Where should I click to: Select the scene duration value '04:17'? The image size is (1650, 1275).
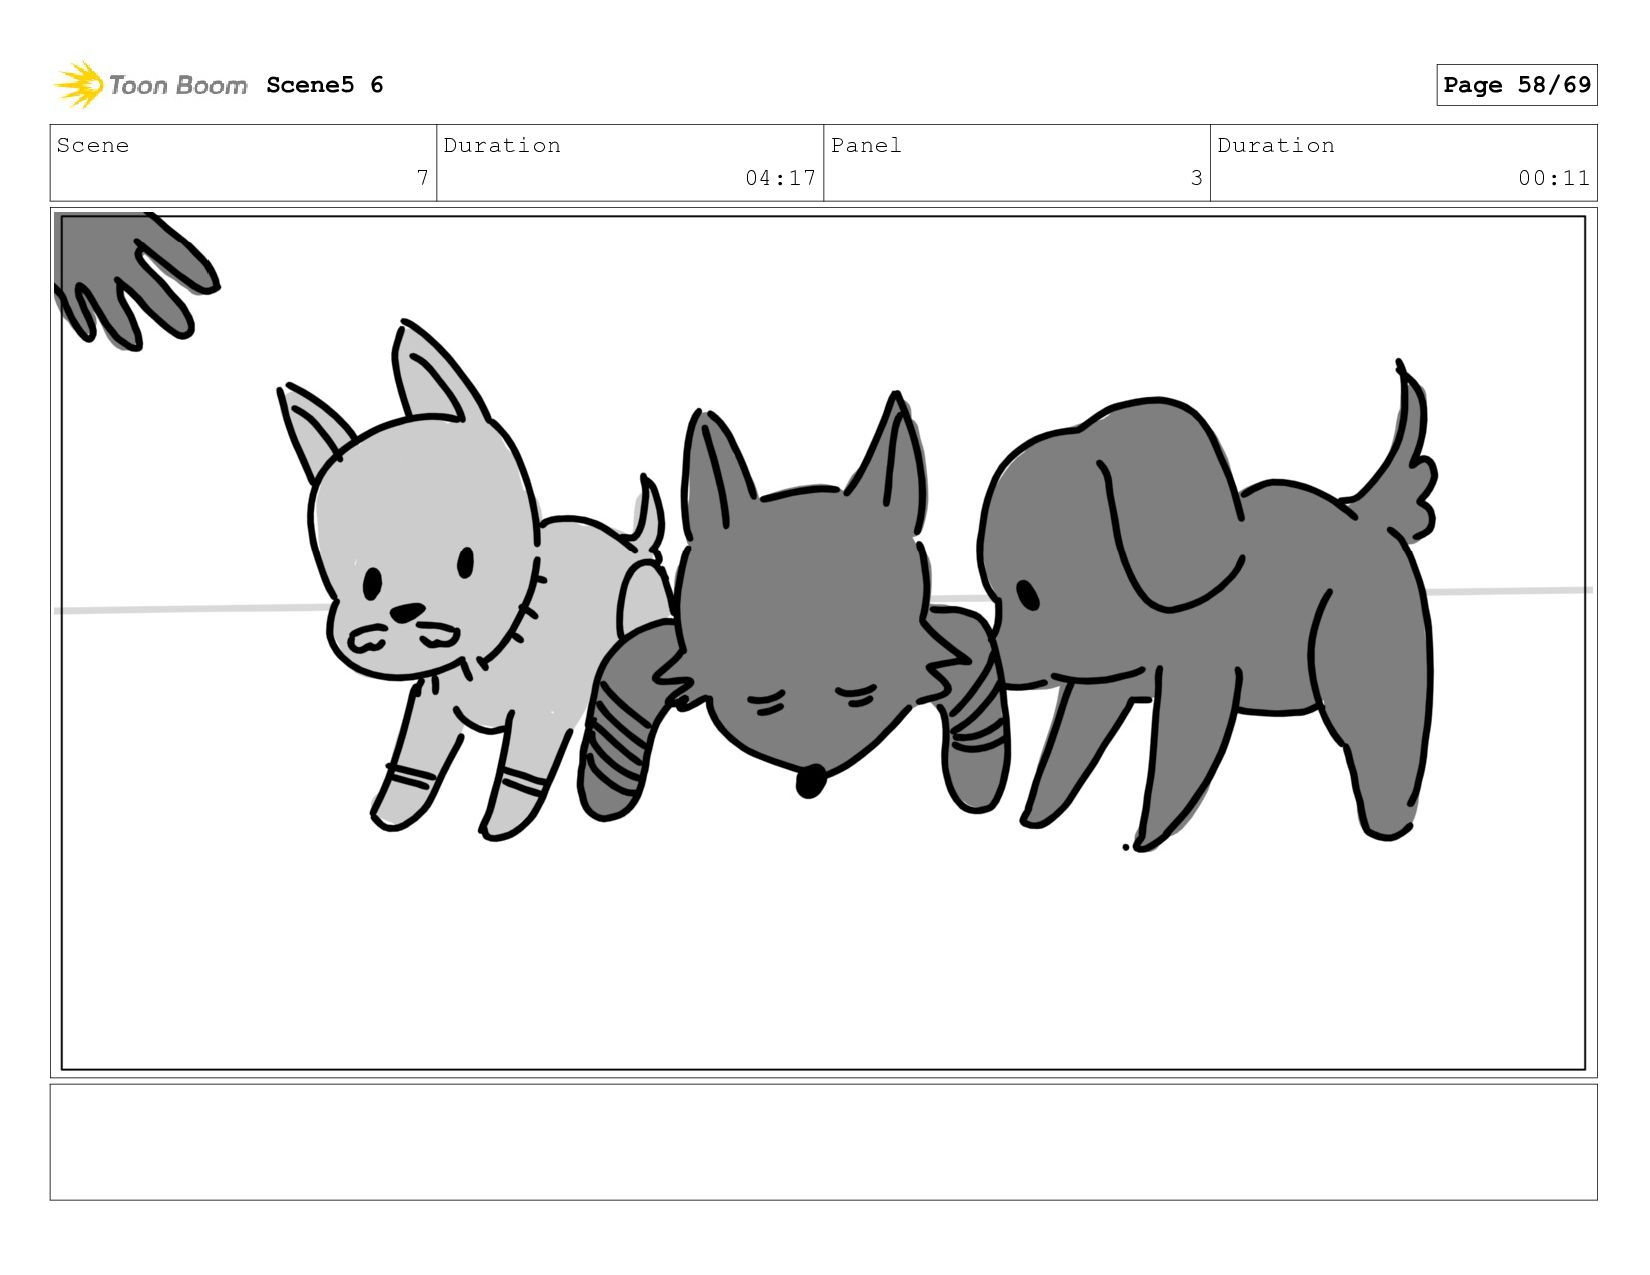pos(780,178)
